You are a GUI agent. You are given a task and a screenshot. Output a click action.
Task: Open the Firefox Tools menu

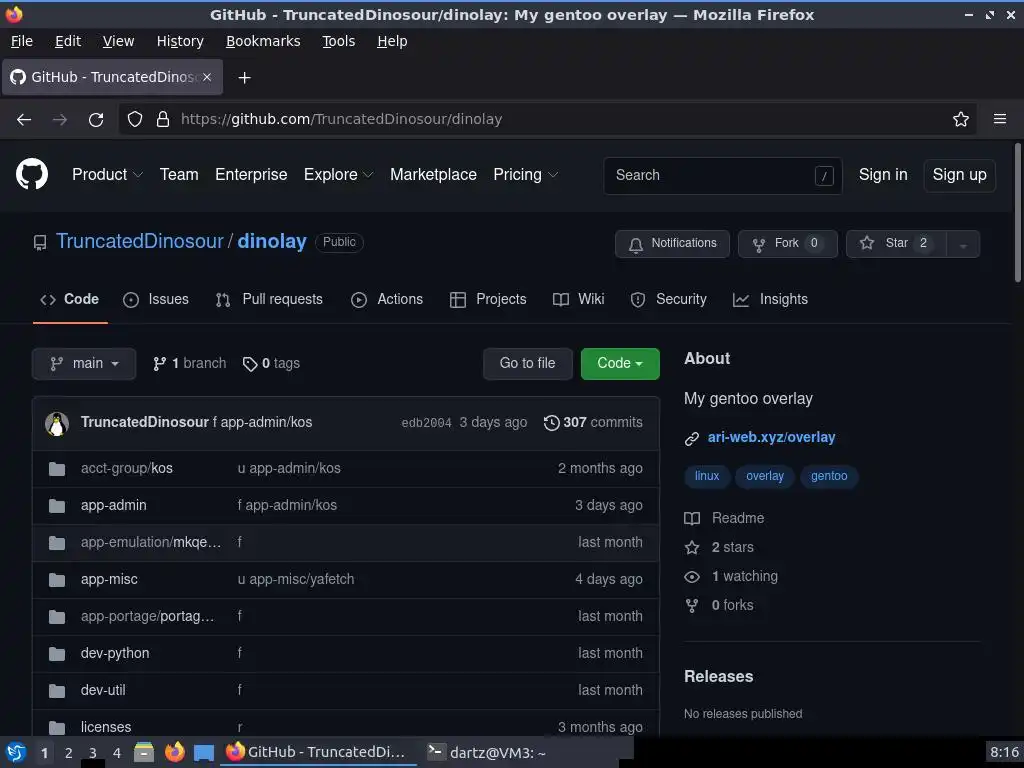pos(338,41)
